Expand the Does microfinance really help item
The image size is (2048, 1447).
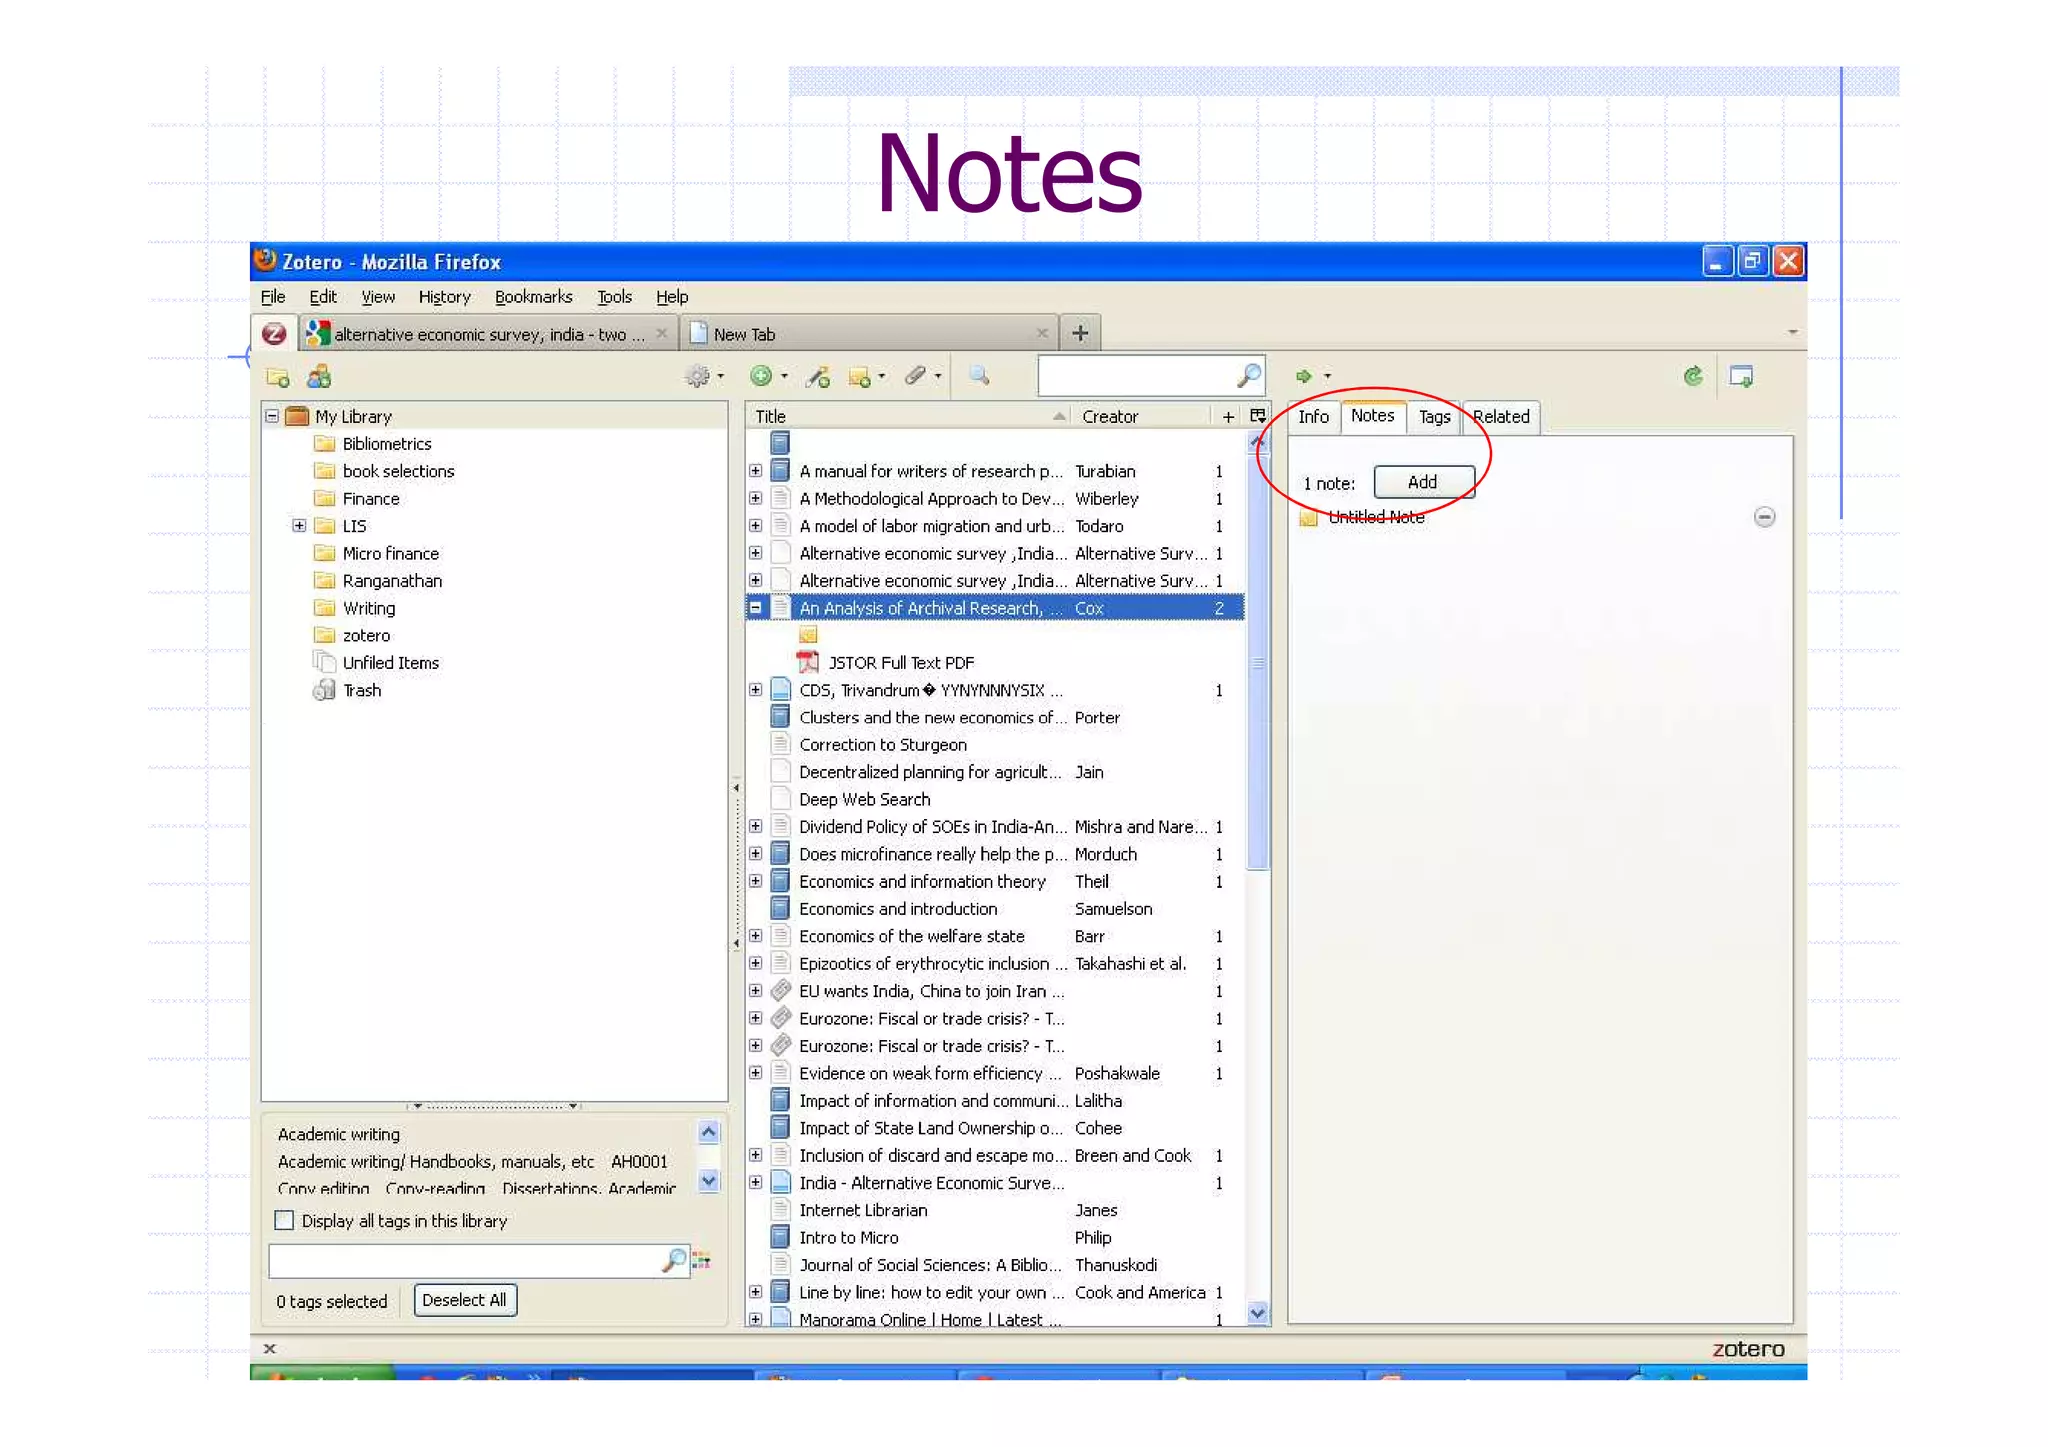pyautogui.click(x=756, y=854)
